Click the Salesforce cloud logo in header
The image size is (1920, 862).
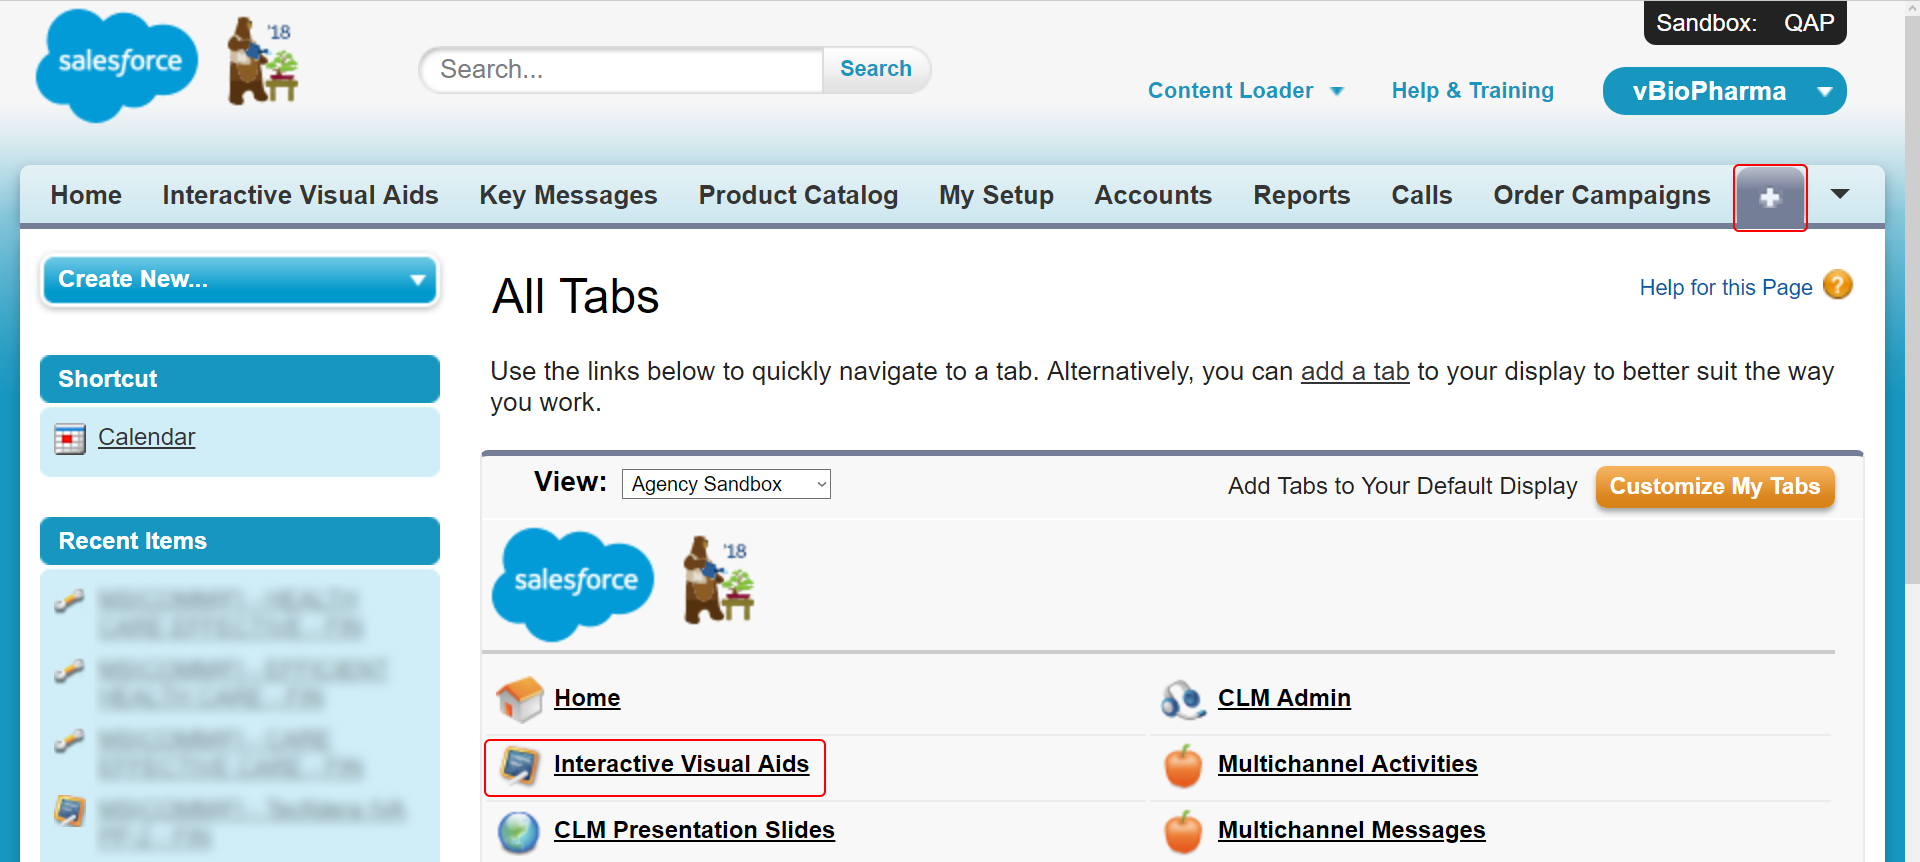tap(116, 65)
